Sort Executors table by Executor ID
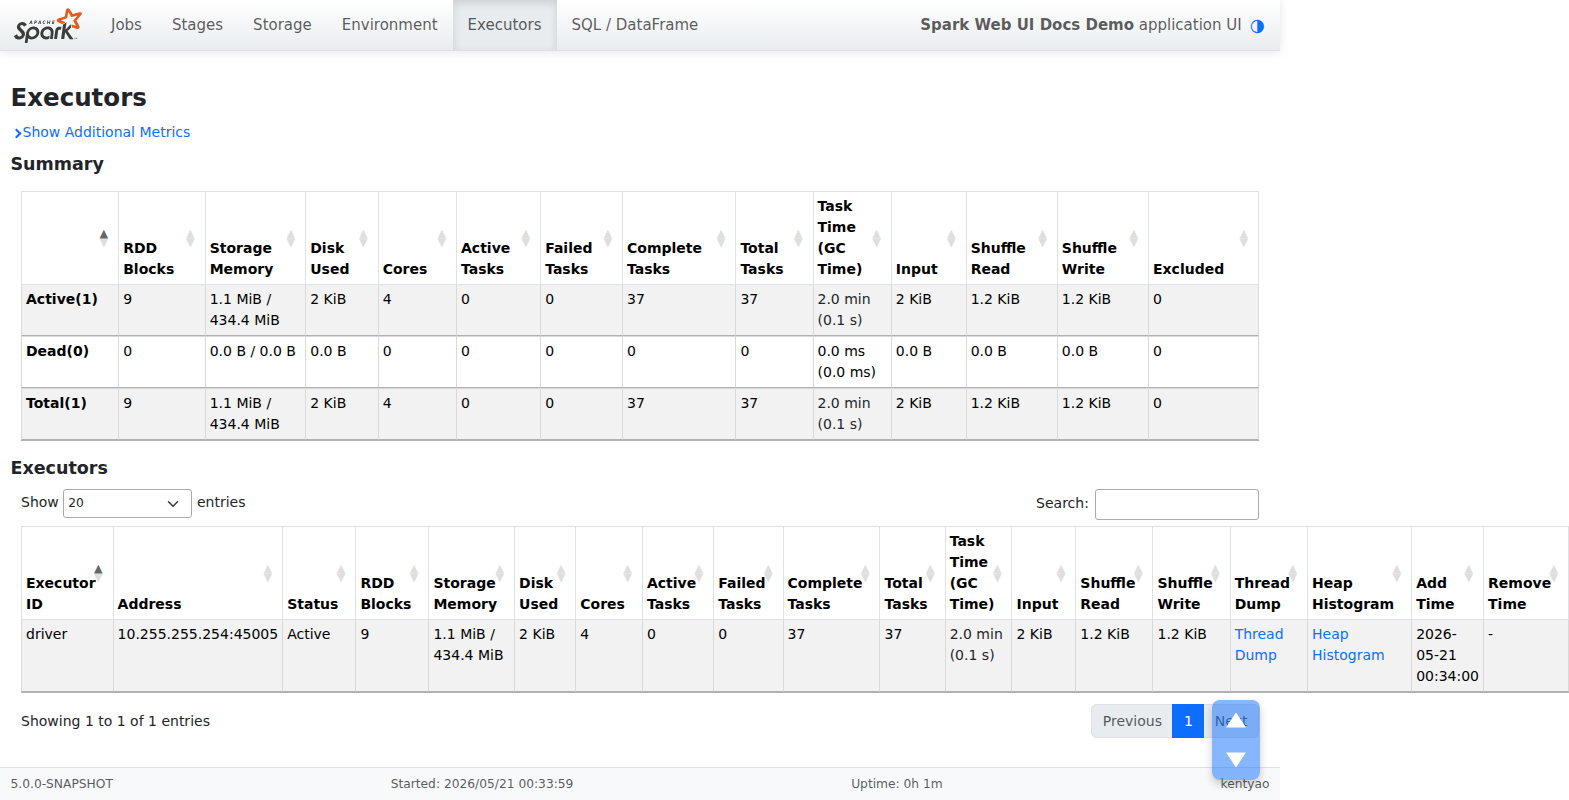 coord(67,573)
